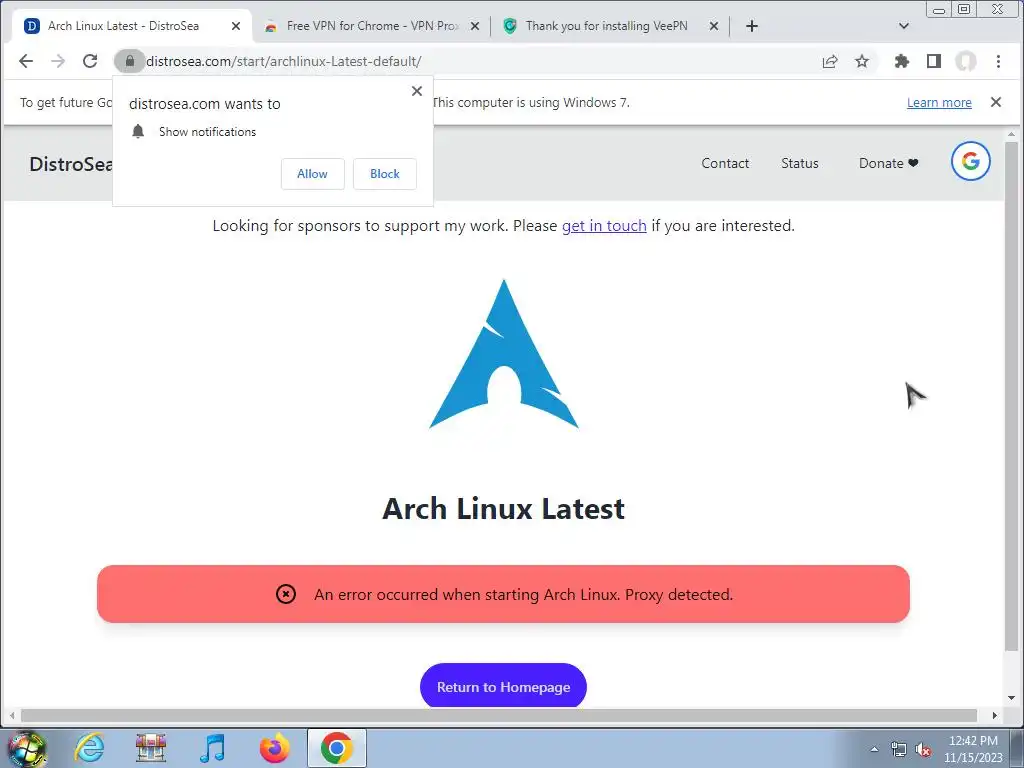Go back using the browser back arrow
Image resolution: width=1024 pixels, height=768 pixels.
click(x=25, y=61)
